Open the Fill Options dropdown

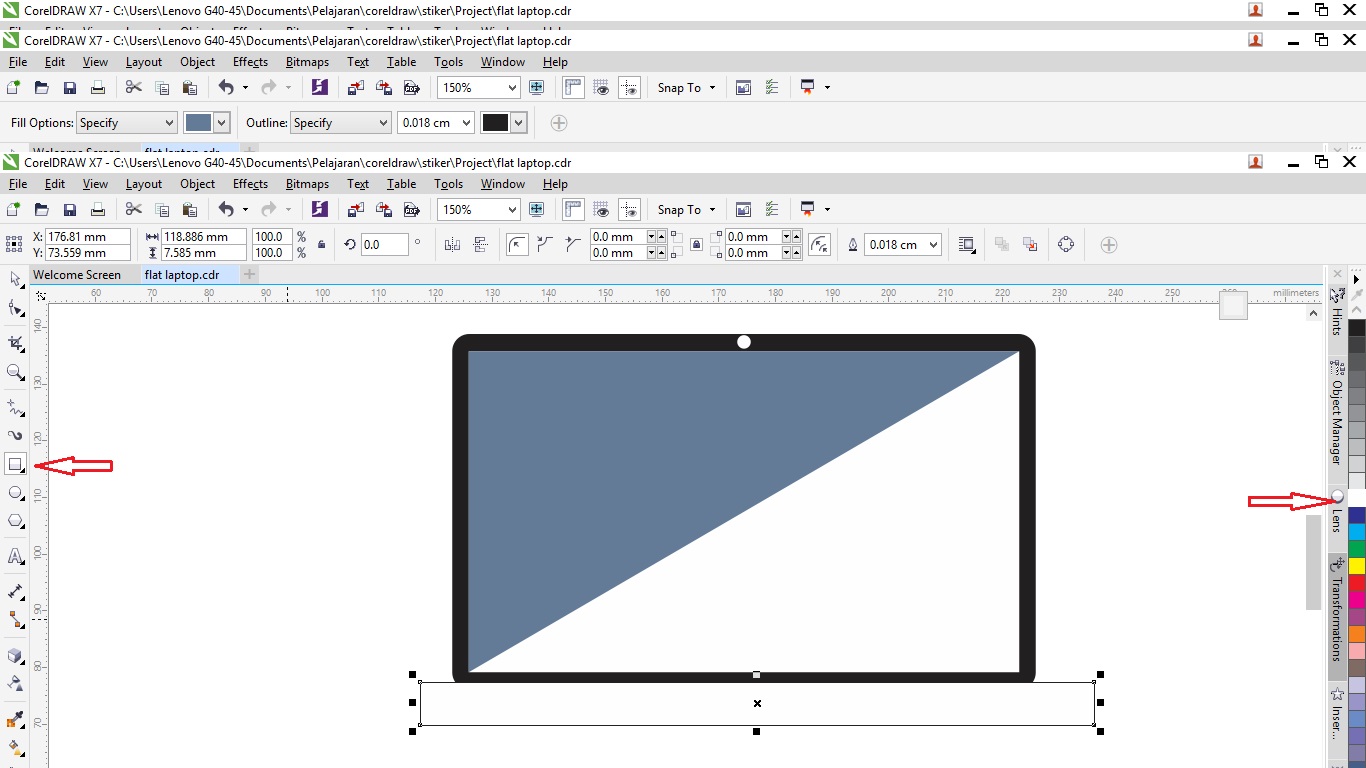tap(171, 122)
